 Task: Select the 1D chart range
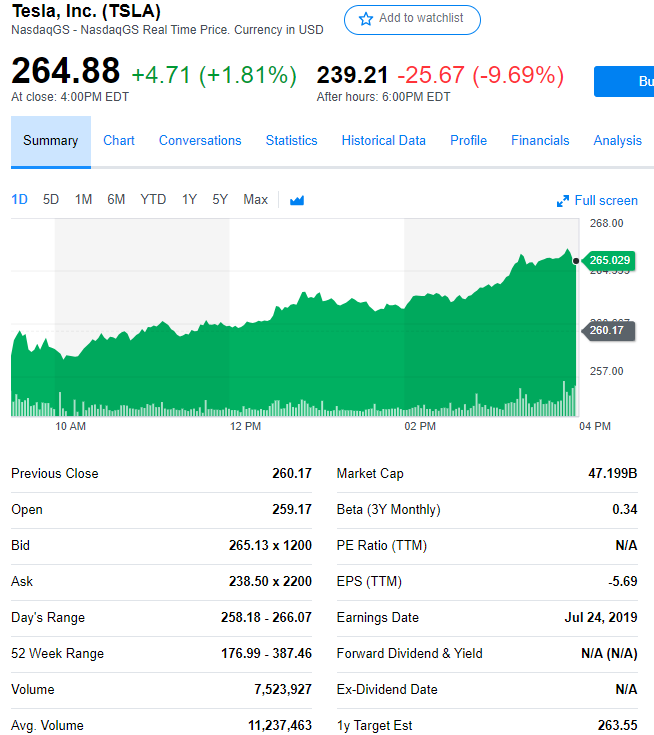click(19, 200)
